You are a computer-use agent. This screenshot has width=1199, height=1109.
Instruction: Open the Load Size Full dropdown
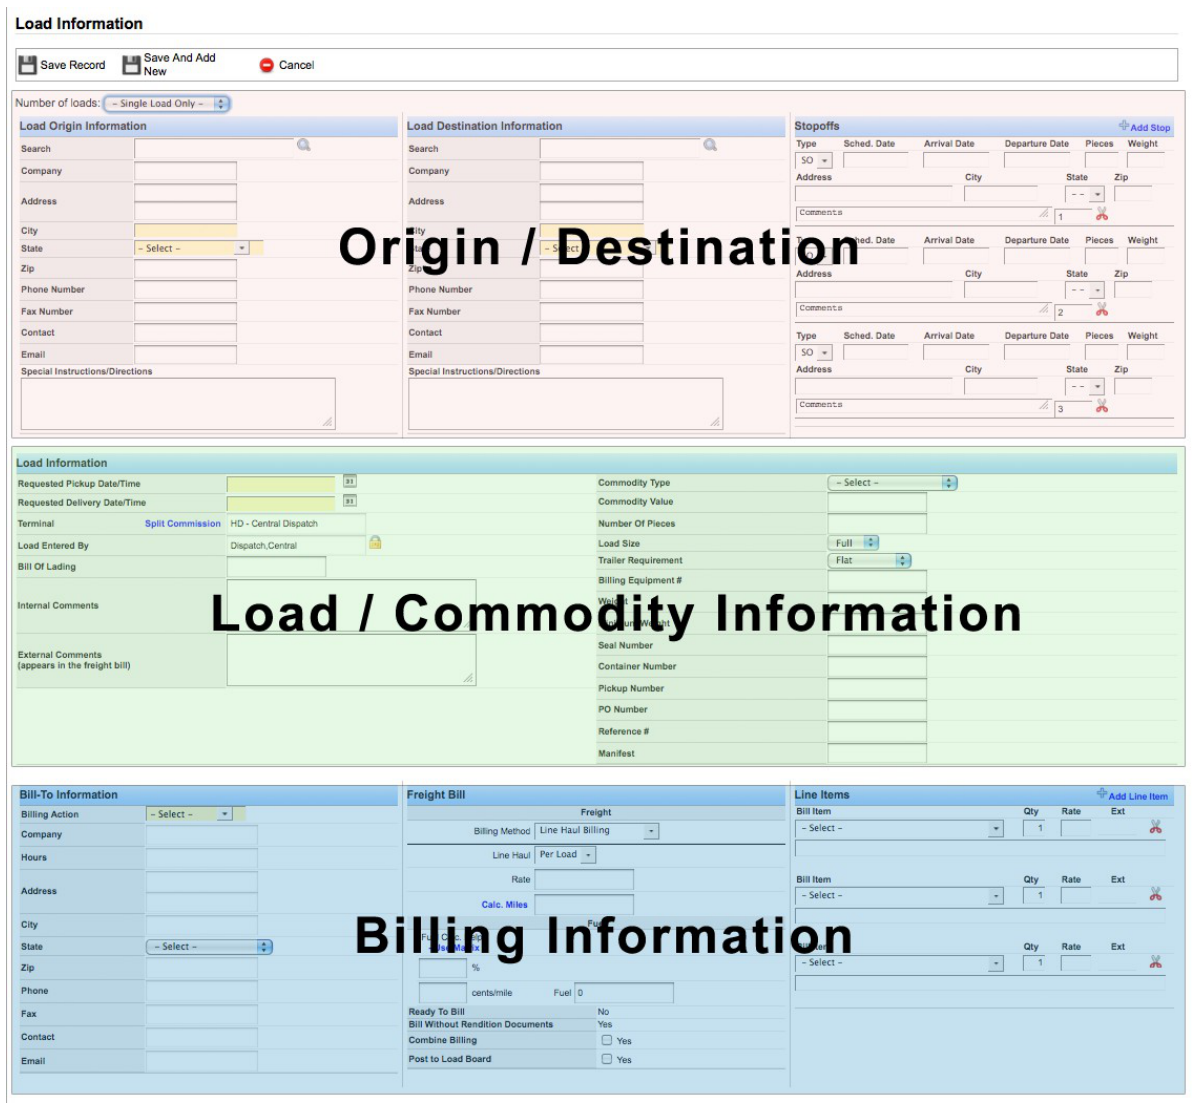[853, 542]
